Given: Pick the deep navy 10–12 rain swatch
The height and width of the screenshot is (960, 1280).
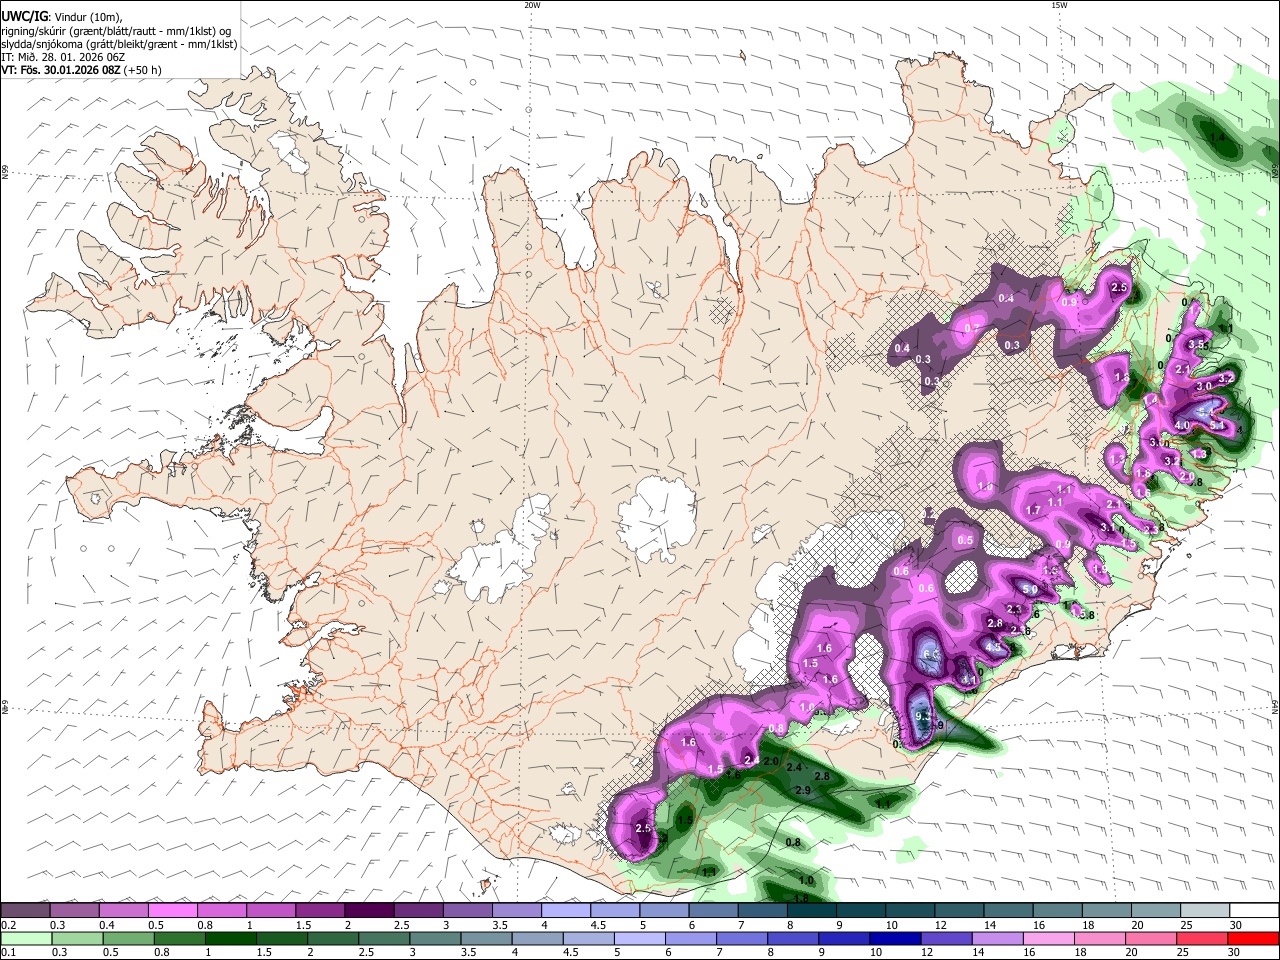Looking at the screenshot, I should [x=895, y=938].
